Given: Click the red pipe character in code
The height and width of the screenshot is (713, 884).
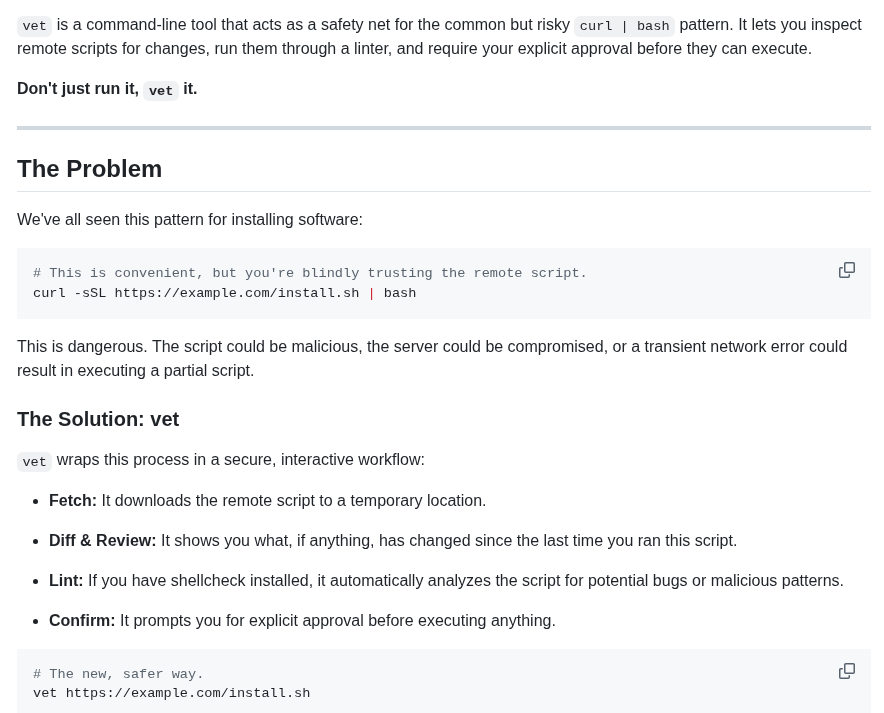Looking at the screenshot, I should (372, 293).
